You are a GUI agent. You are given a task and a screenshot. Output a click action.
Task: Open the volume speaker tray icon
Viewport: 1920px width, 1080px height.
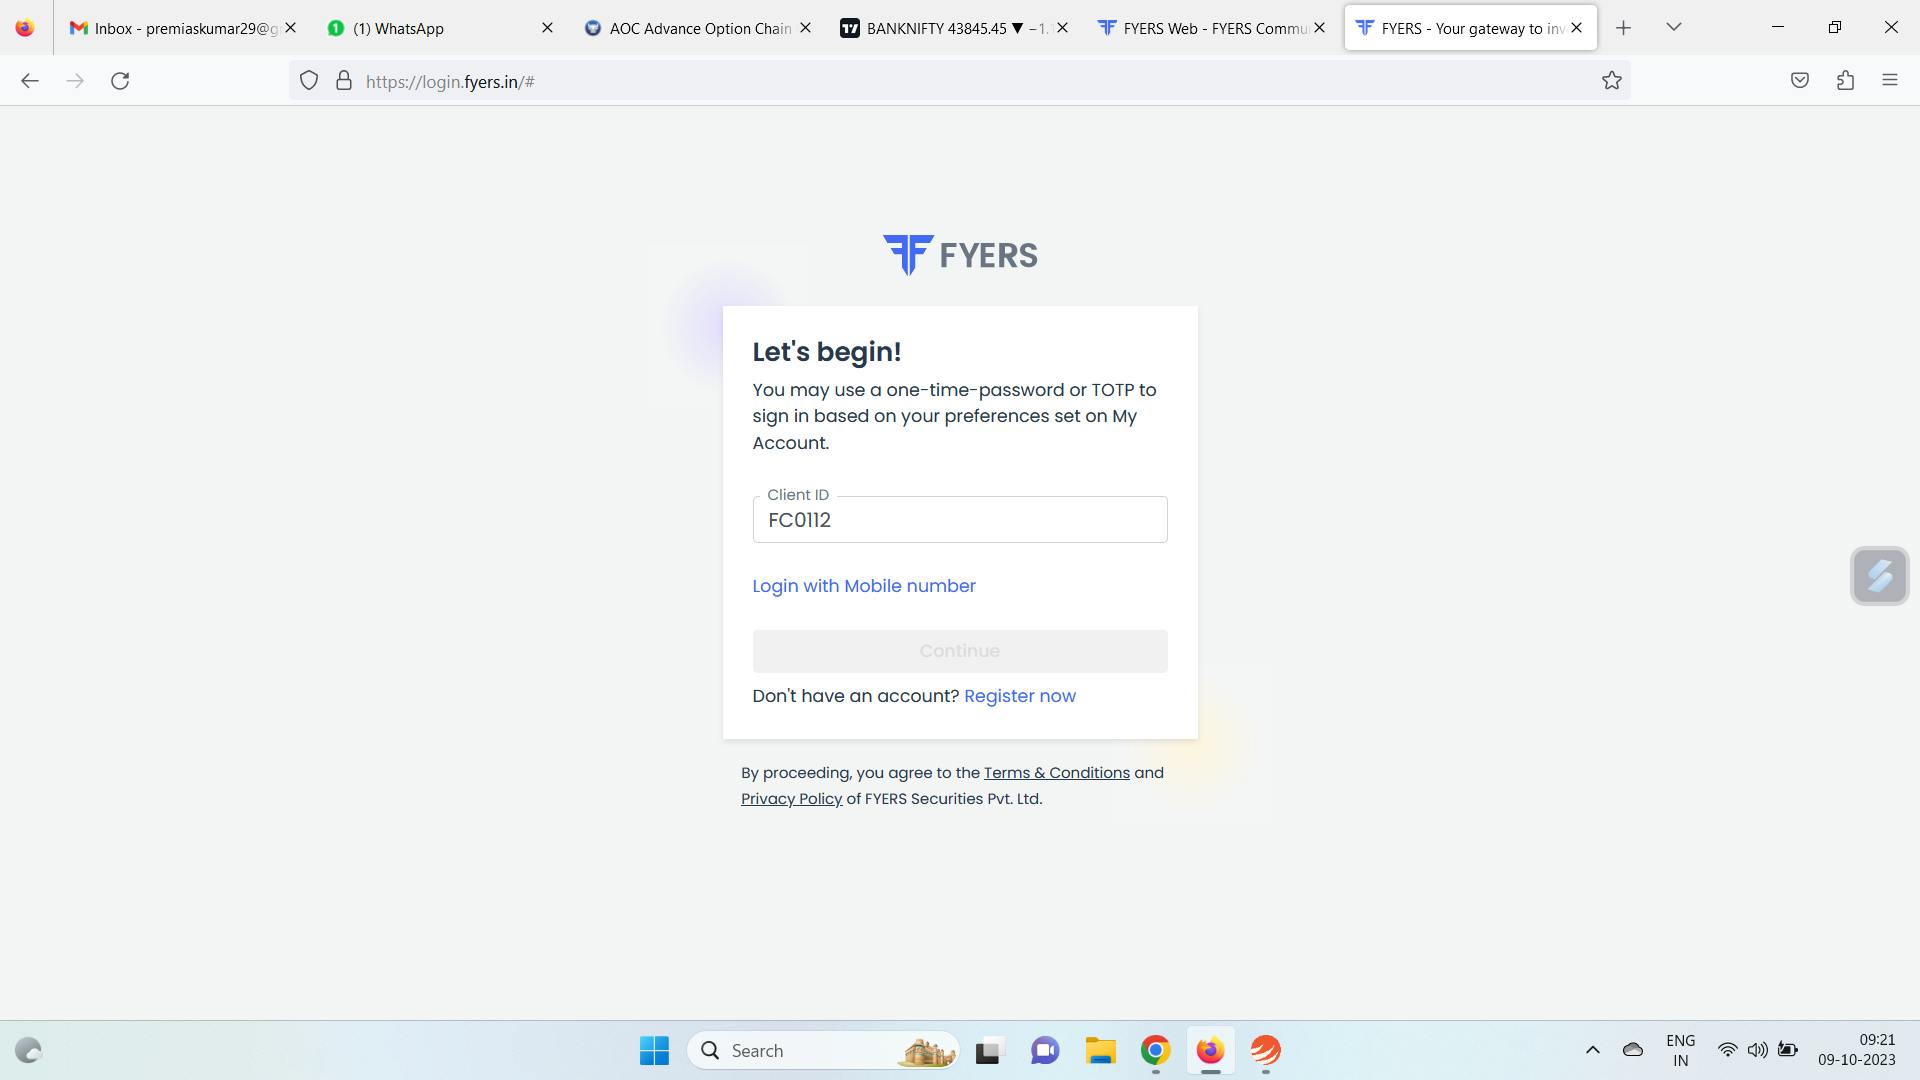click(x=1757, y=1051)
